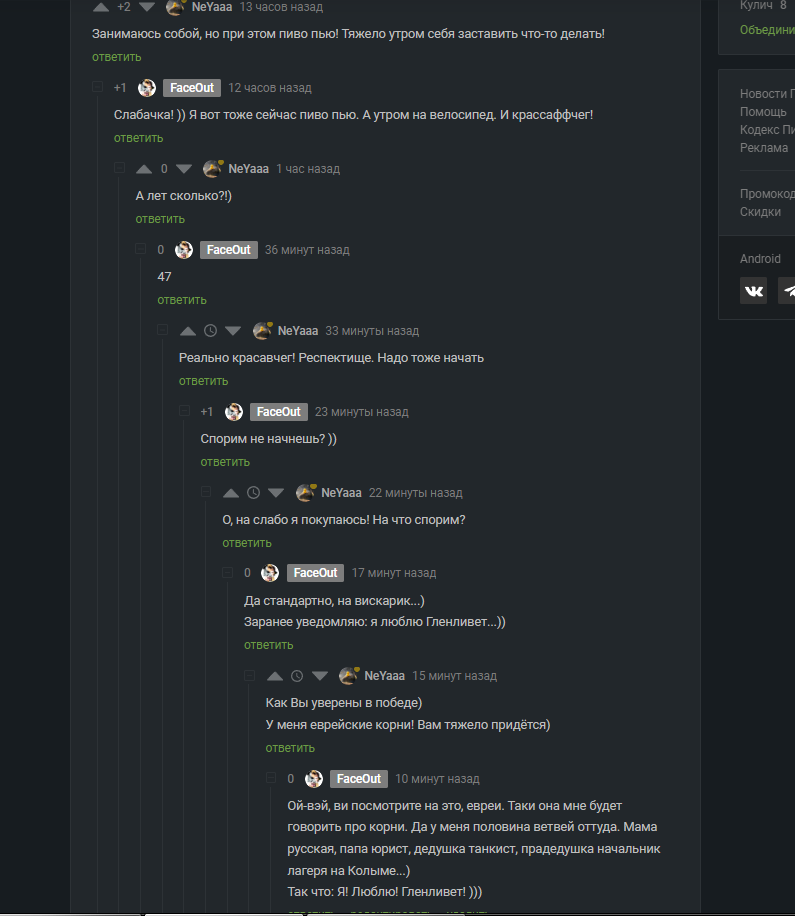Collapse the branch at the comment "47"
Image resolution: width=795 pixels, height=916 pixels.
pos(141,249)
